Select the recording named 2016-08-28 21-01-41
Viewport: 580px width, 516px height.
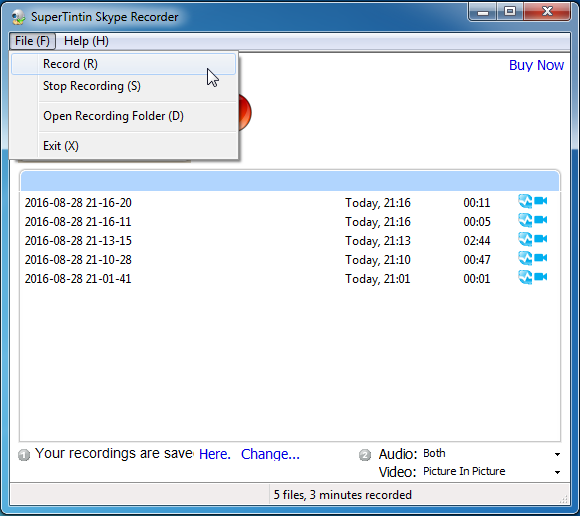pos(78,278)
